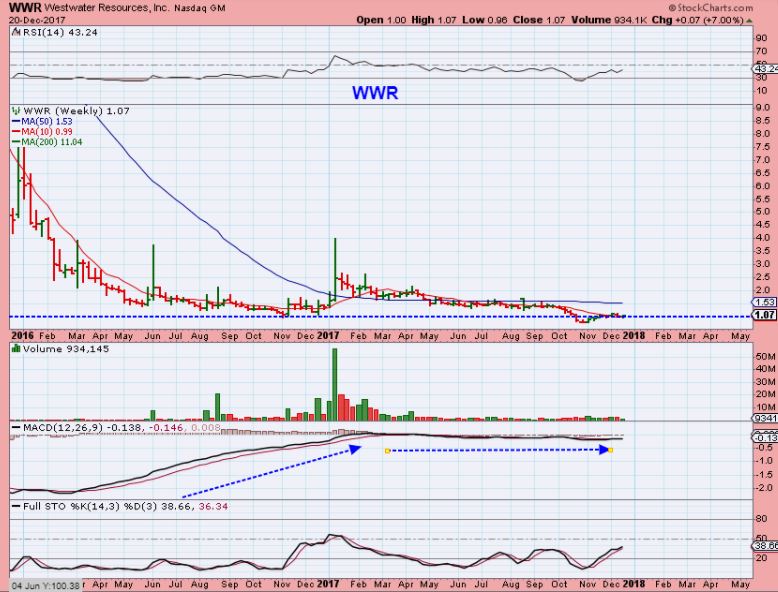Image resolution: width=778 pixels, height=592 pixels.
Task: Click the High 1.07 value
Action: [434, 20]
